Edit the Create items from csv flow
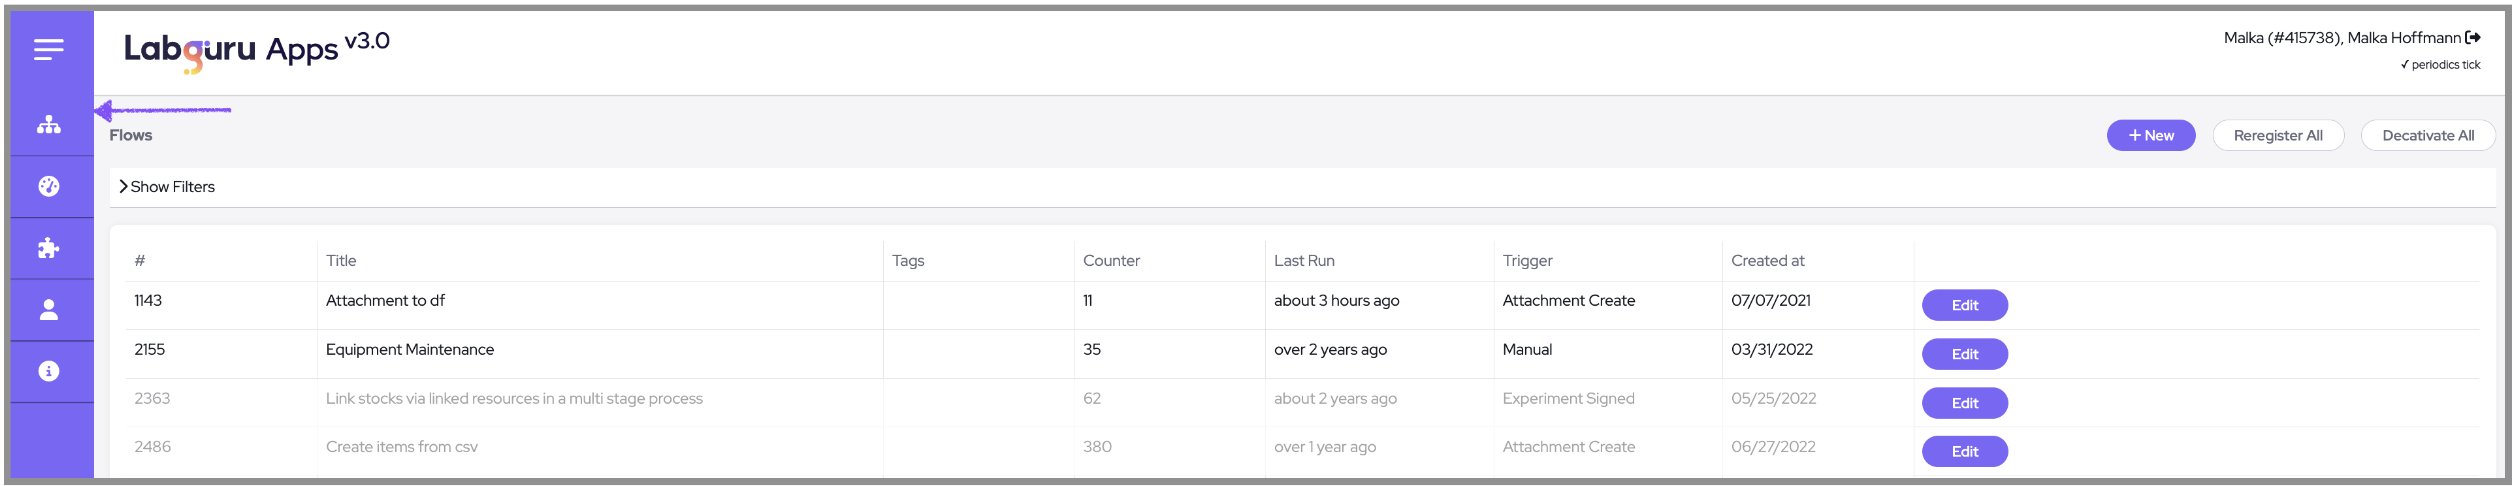 click(1964, 451)
